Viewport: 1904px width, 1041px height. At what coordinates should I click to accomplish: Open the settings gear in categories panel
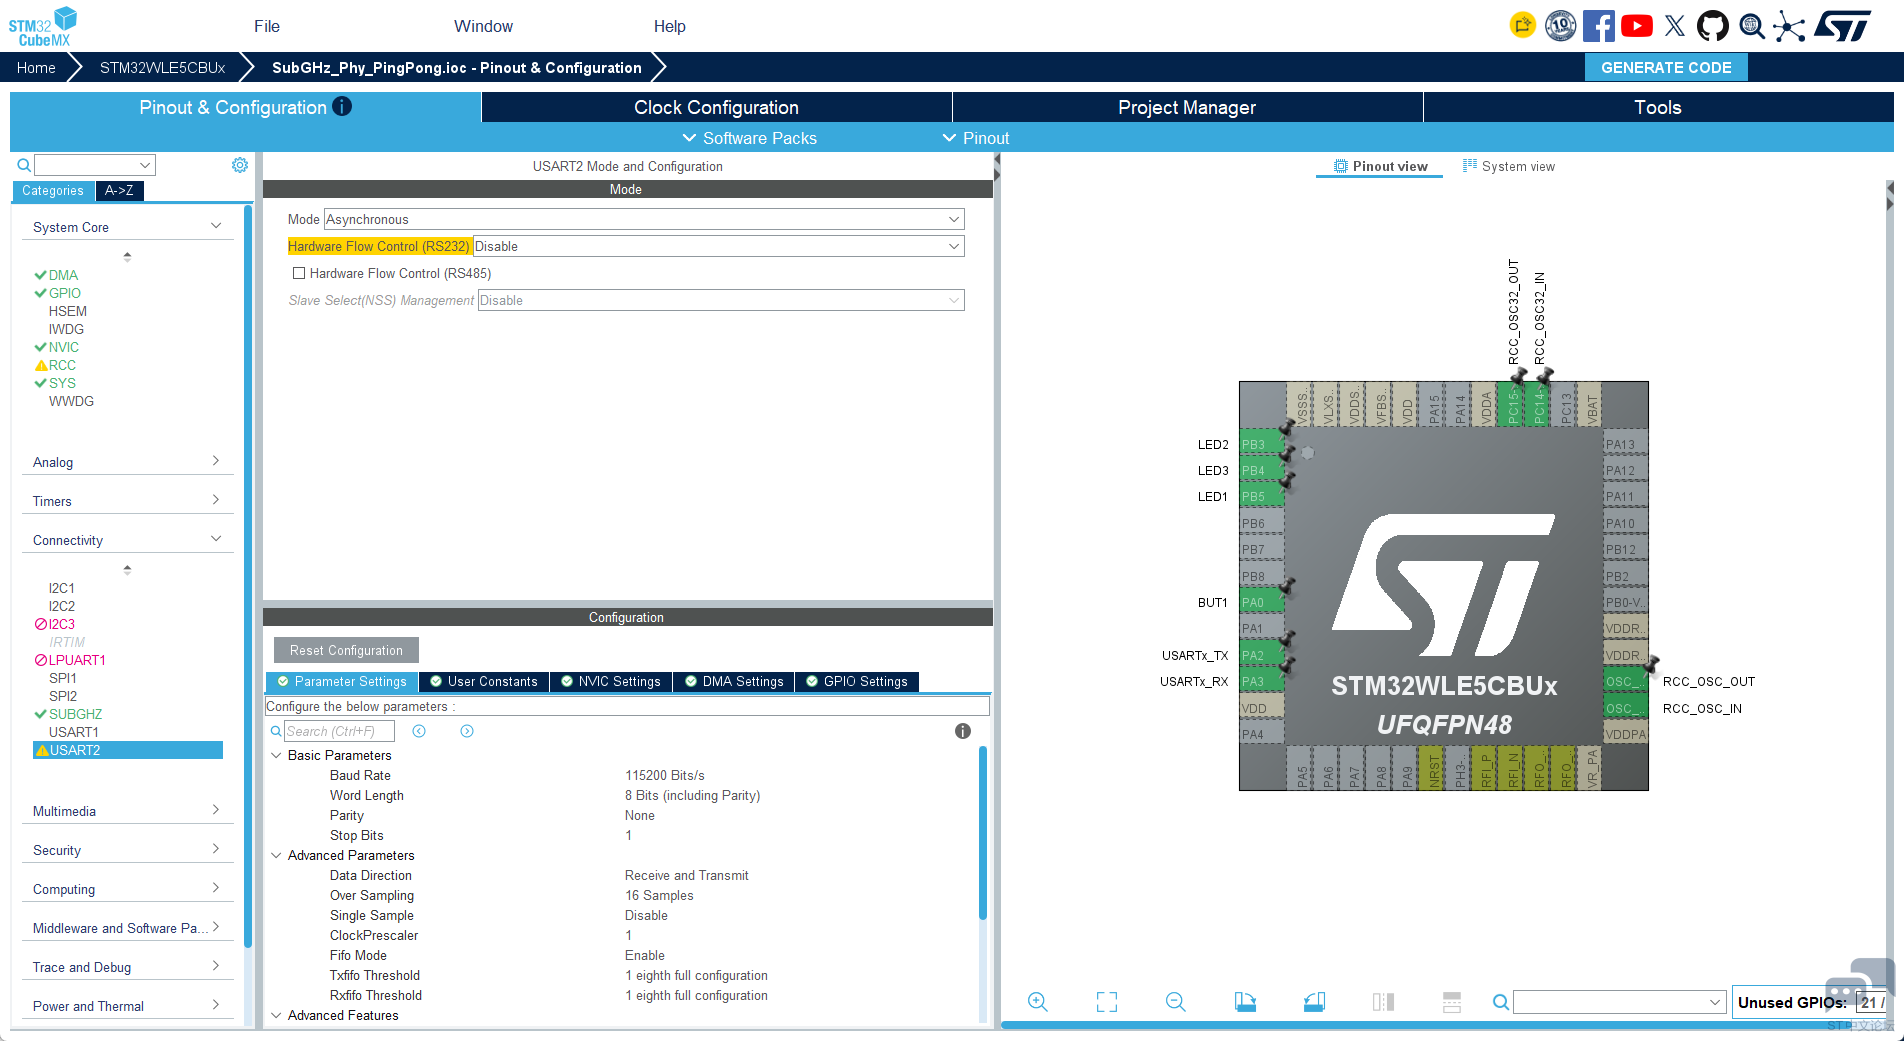point(240,165)
